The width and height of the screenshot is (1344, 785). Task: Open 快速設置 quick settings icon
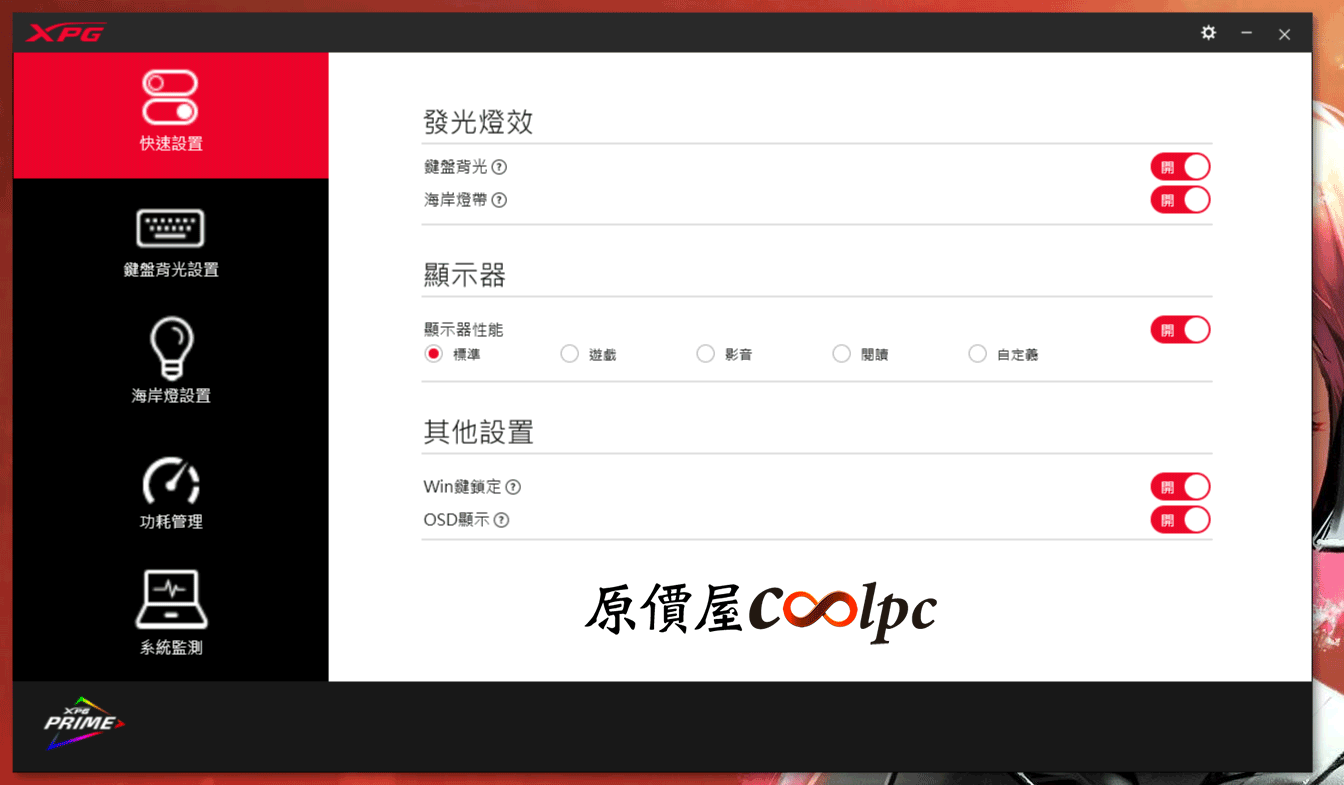[170, 98]
